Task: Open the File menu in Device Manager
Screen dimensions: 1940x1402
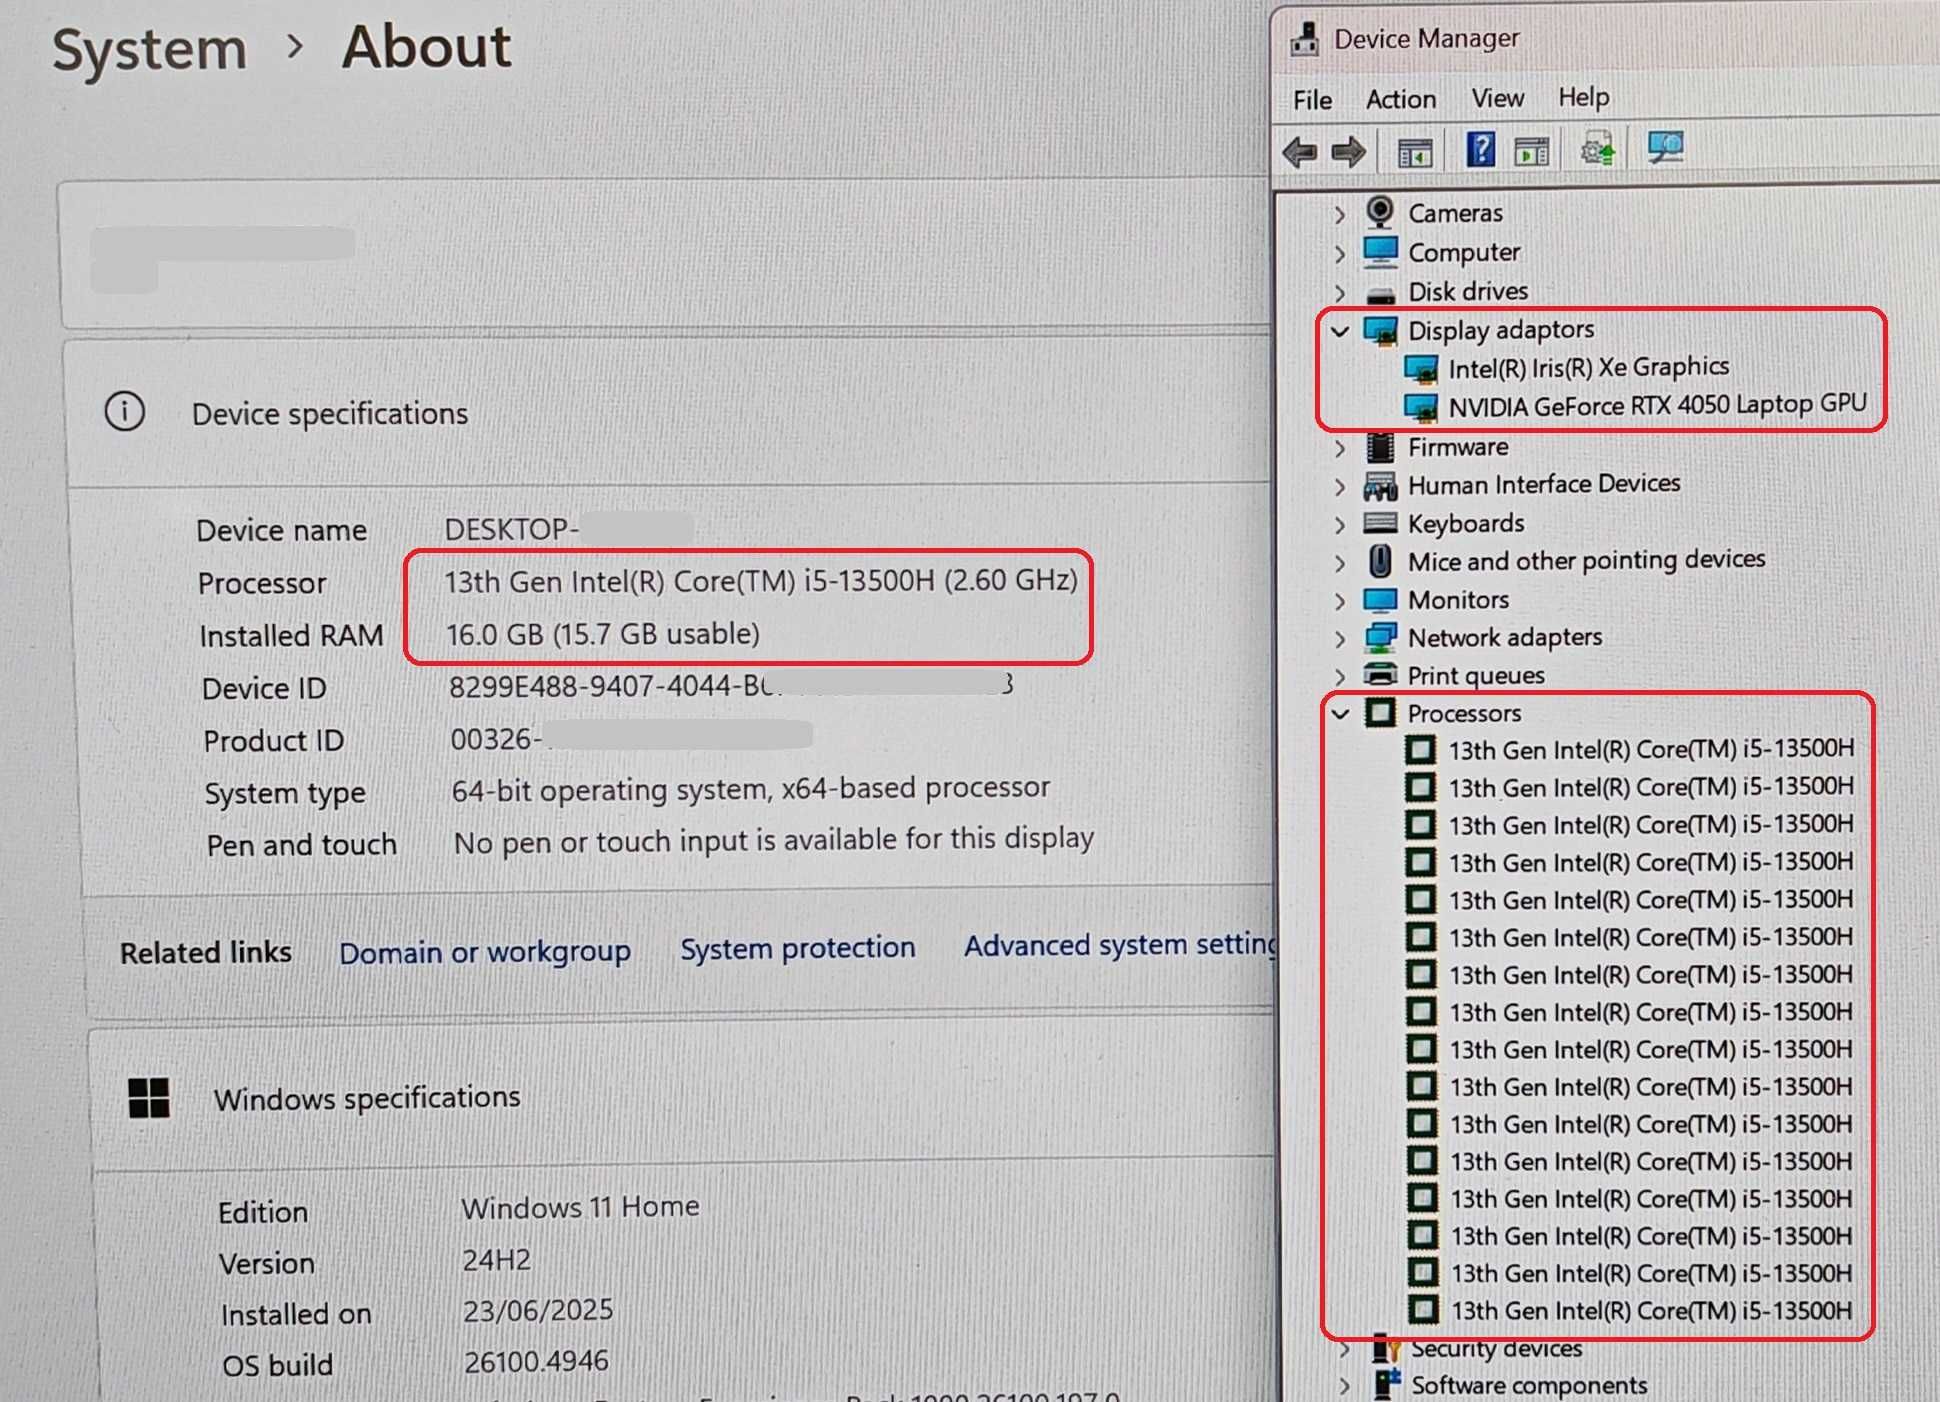Action: (x=1312, y=100)
